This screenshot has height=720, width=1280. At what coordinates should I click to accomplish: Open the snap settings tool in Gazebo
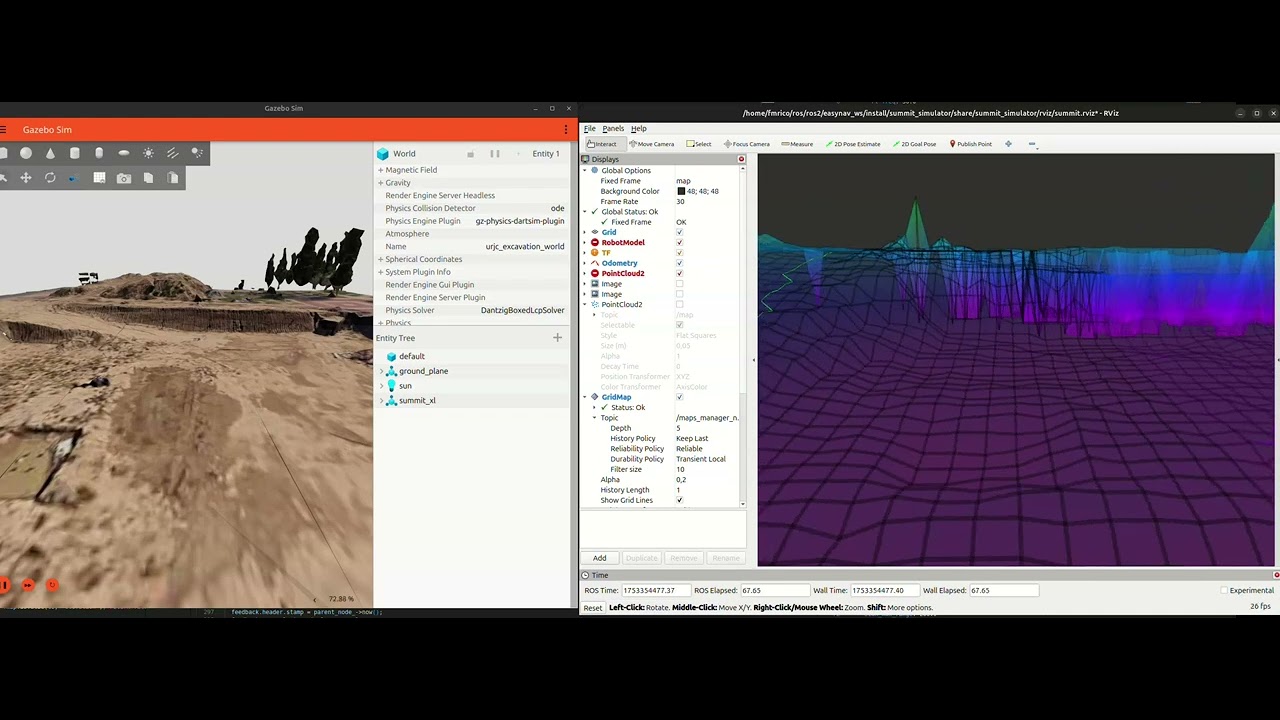pyautogui.click(x=72, y=179)
